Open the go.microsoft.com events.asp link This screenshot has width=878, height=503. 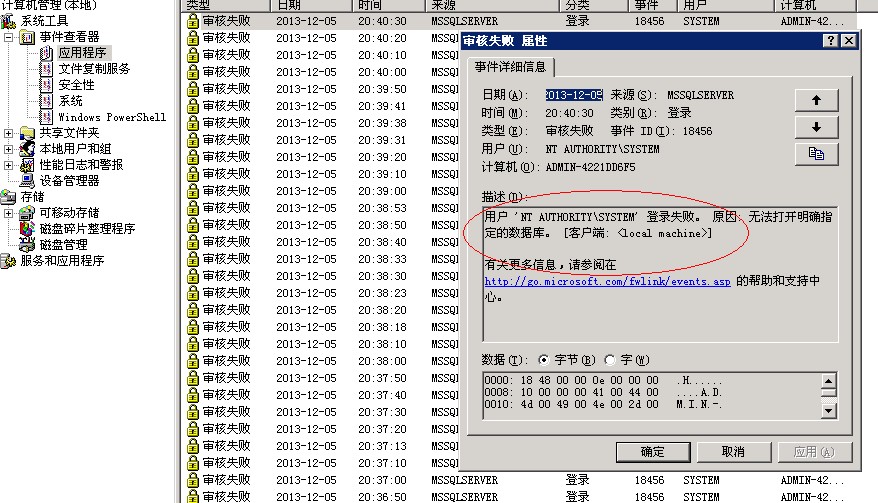point(607,282)
